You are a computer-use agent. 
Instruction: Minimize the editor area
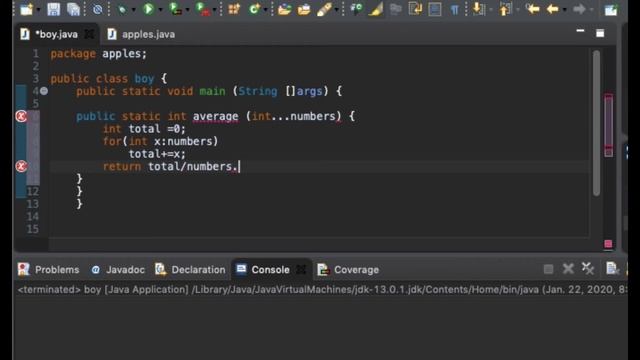[x=580, y=31]
